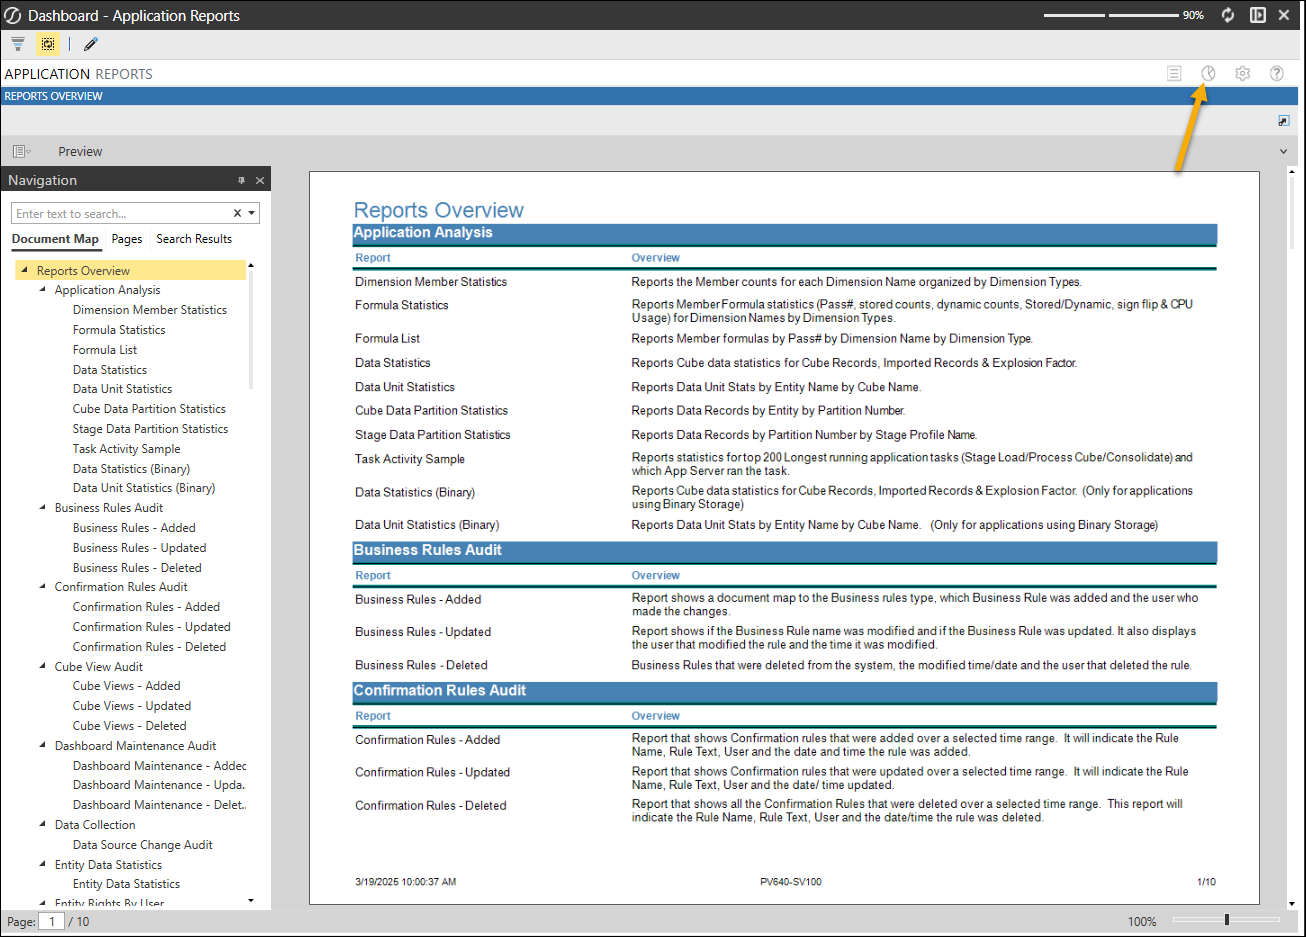Adjust the bottom-right zoom slider
This screenshot has width=1306, height=937.
[1226, 920]
